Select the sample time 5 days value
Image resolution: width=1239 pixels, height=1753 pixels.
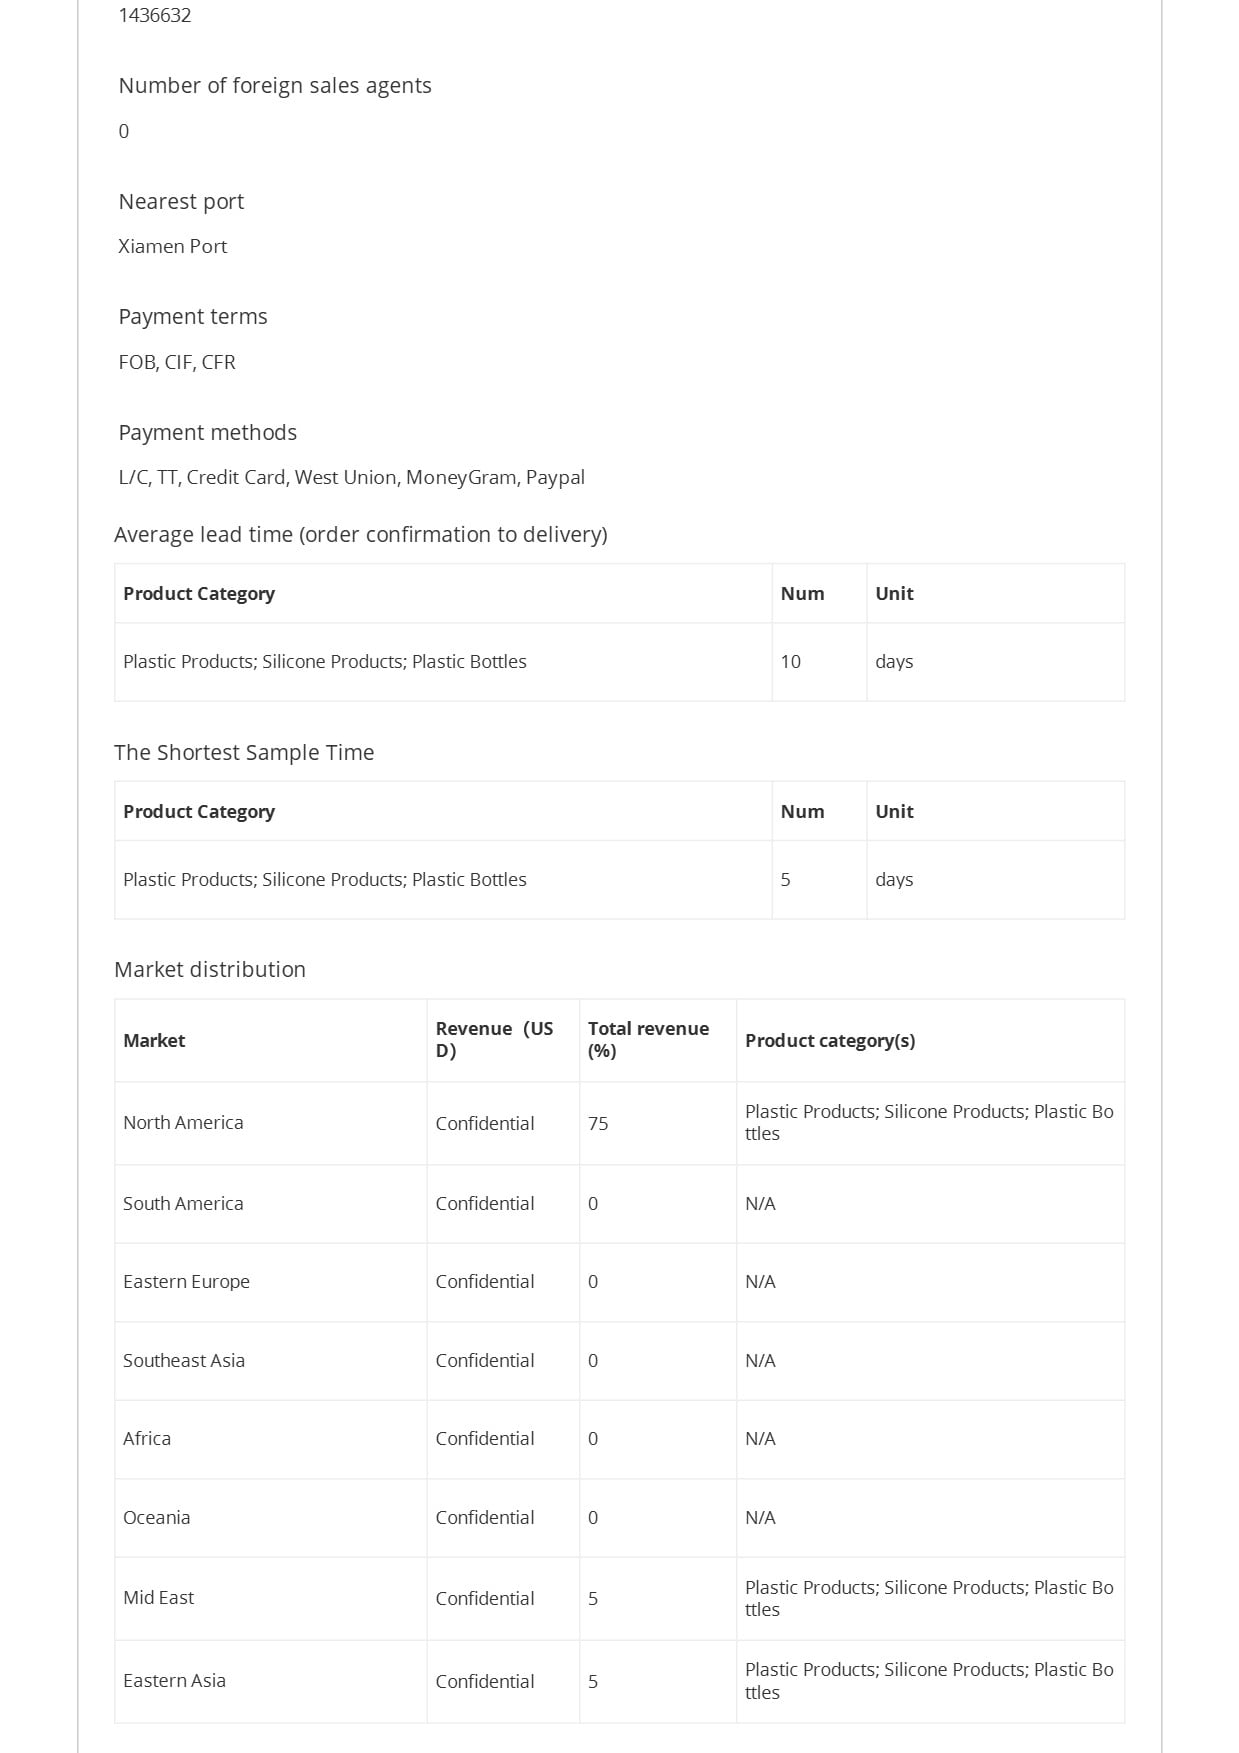coord(819,880)
